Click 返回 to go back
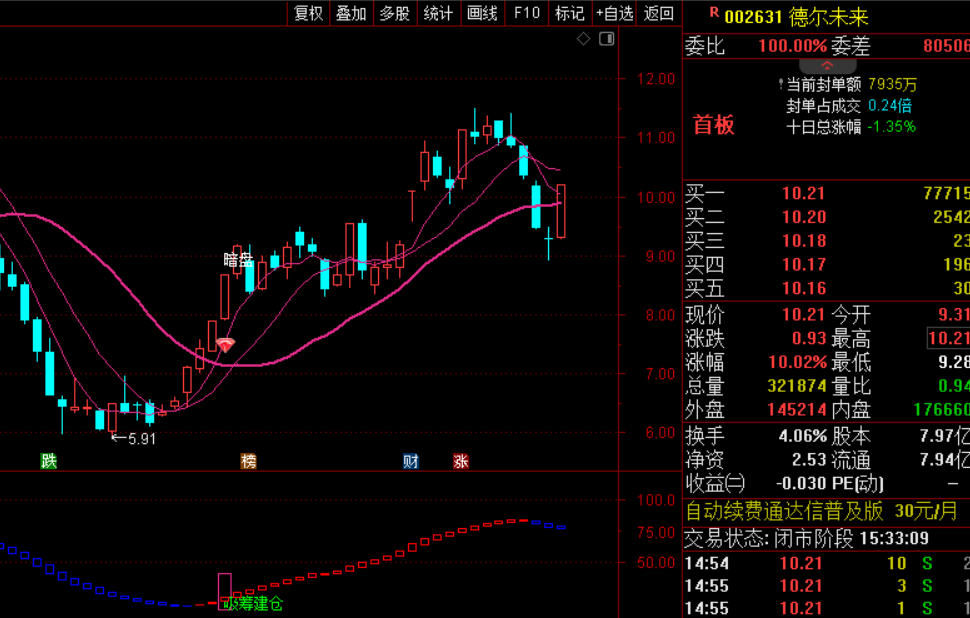The image size is (970, 618). tap(659, 13)
